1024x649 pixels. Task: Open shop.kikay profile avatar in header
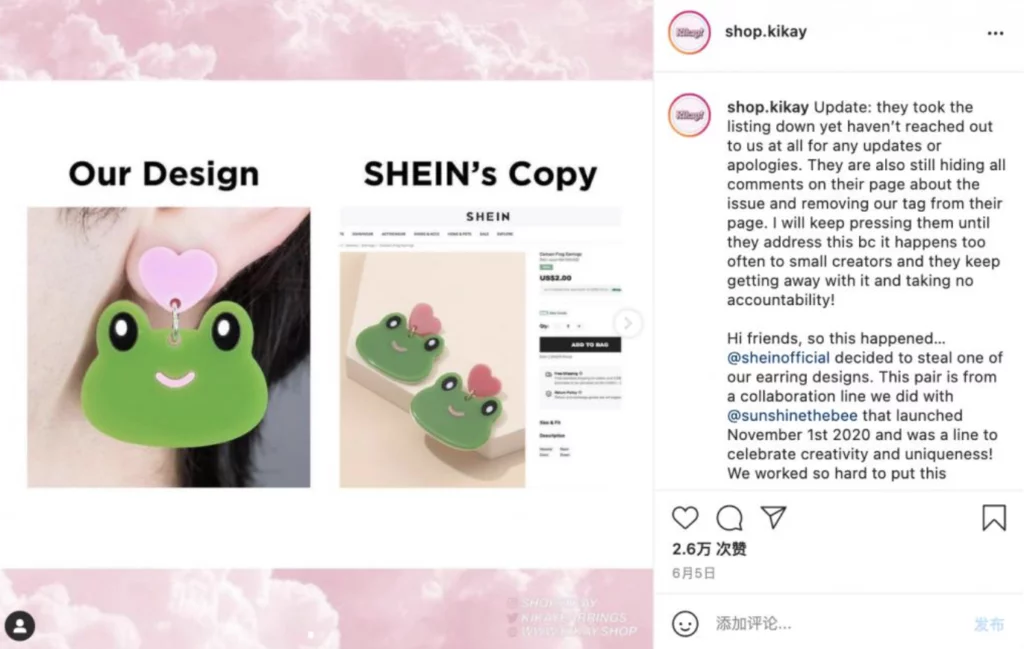(x=689, y=32)
